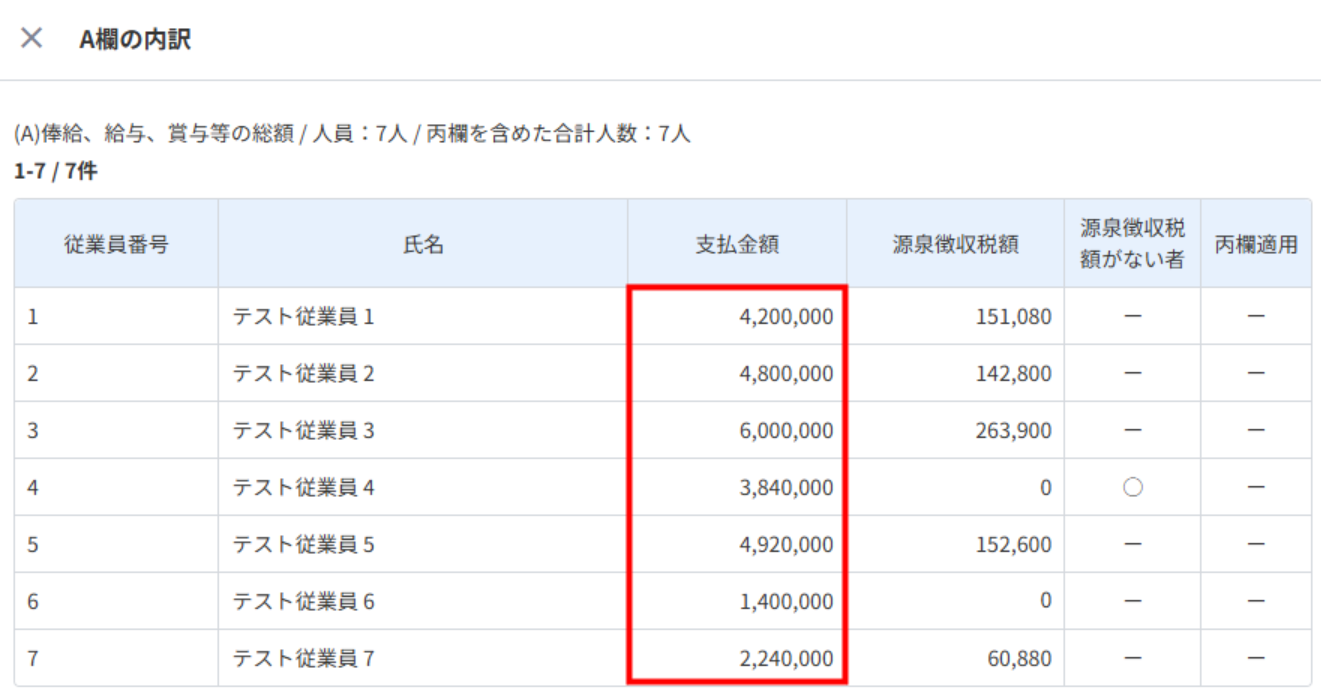Select the name テスト従業員 1

303,317
